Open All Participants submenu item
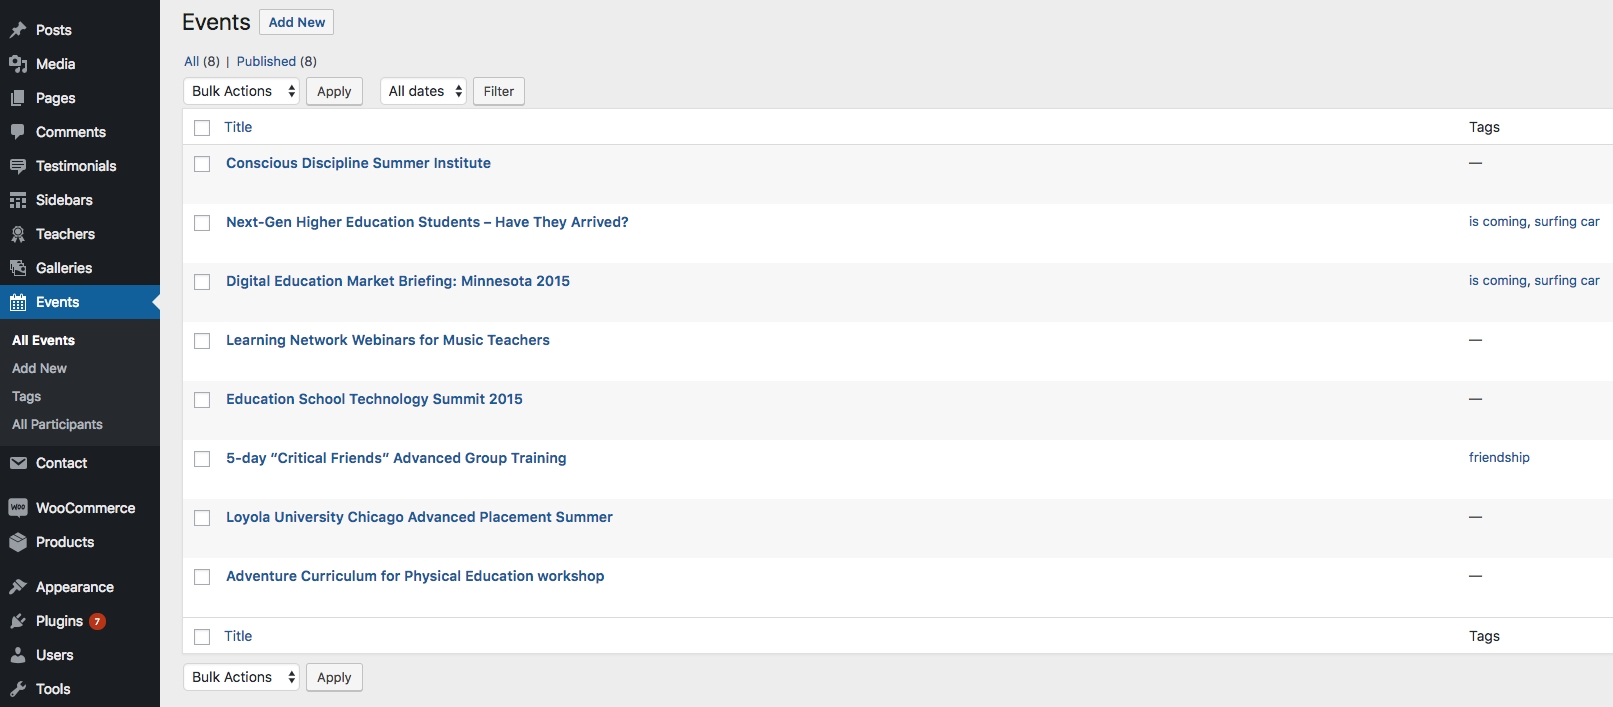 tap(57, 424)
